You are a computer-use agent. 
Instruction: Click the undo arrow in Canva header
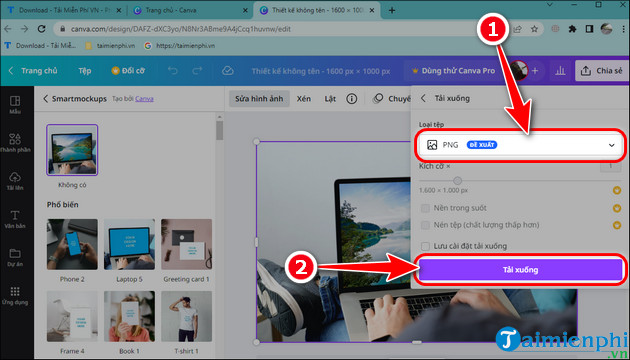point(173,71)
